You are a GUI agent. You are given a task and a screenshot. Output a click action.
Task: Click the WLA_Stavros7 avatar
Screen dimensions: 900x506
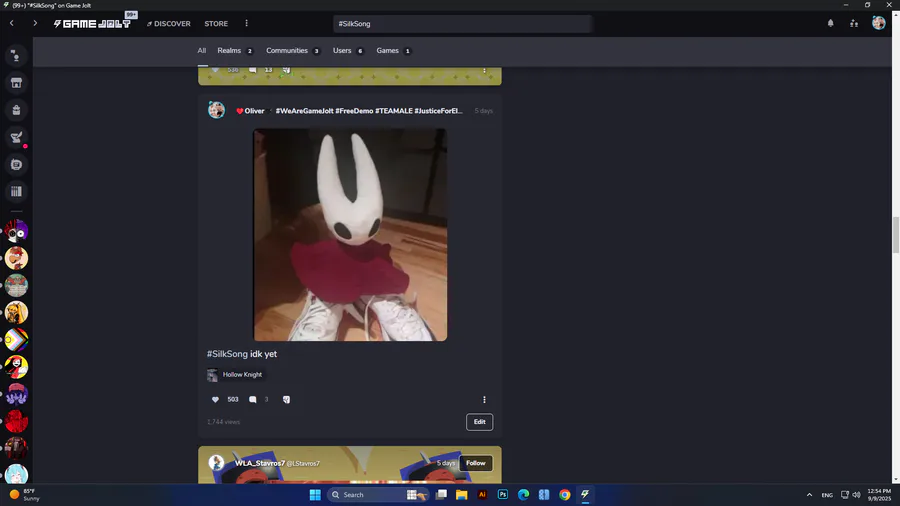[216, 462]
